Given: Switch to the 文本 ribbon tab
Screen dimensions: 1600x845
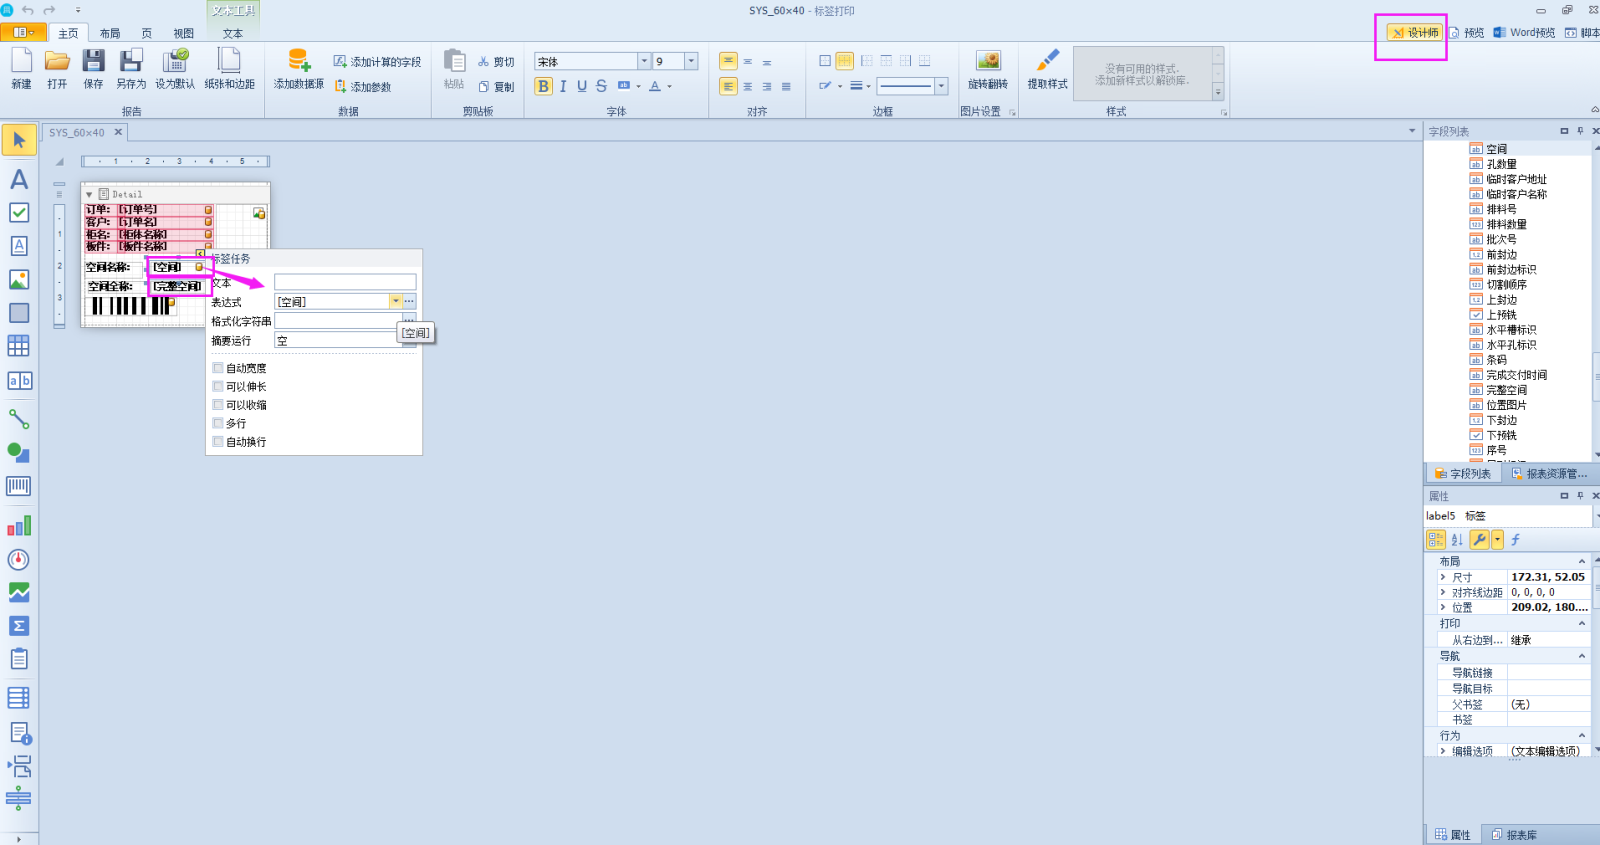Looking at the screenshot, I should click(233, 33).
